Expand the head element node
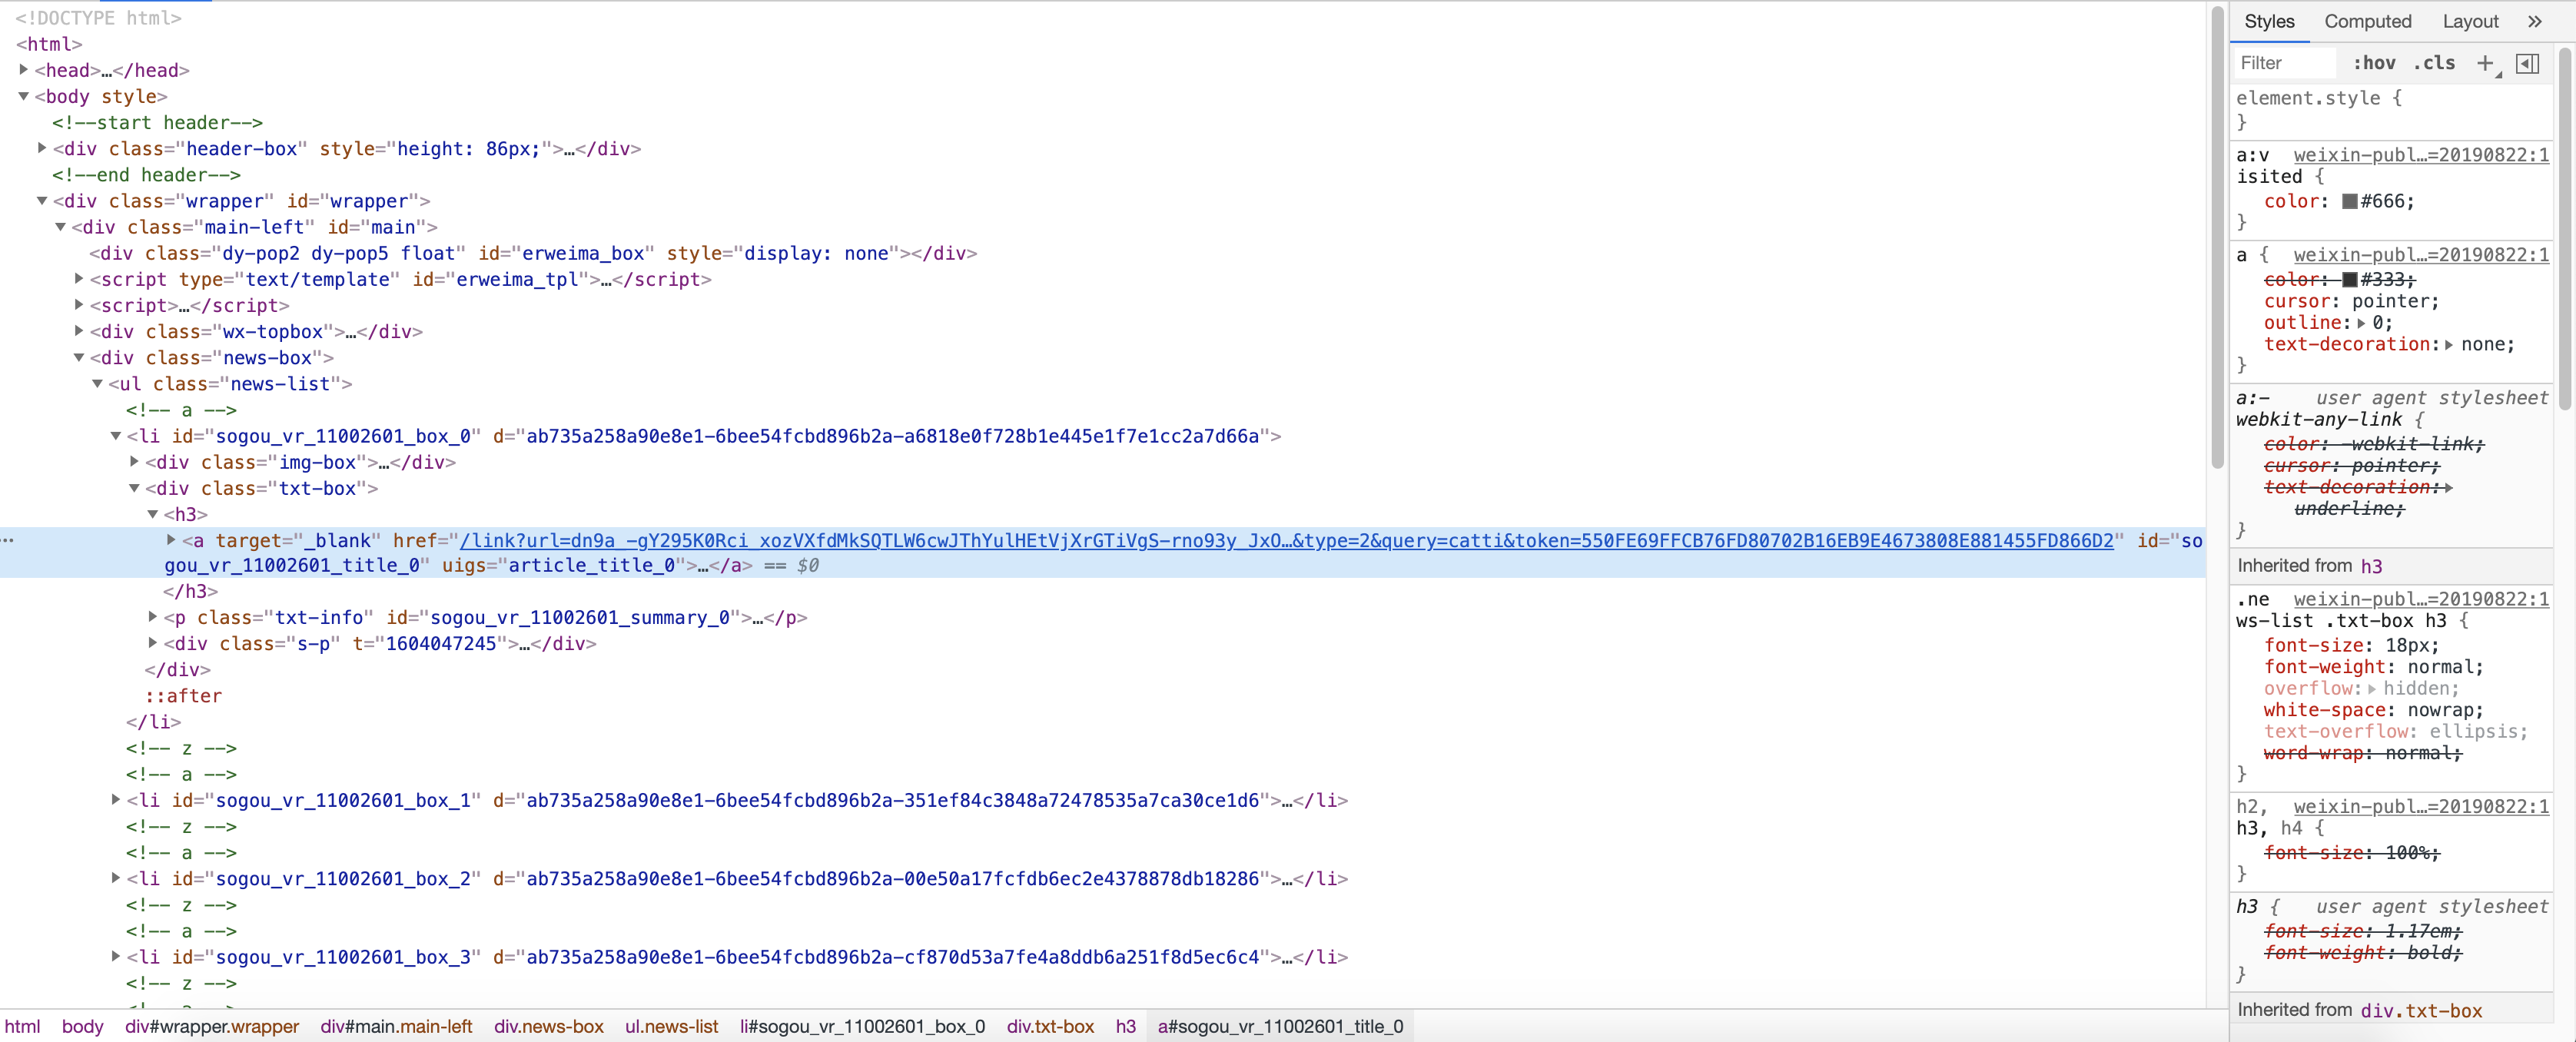This screenshot has height=1042, width=2576. (x=24, y=70)
